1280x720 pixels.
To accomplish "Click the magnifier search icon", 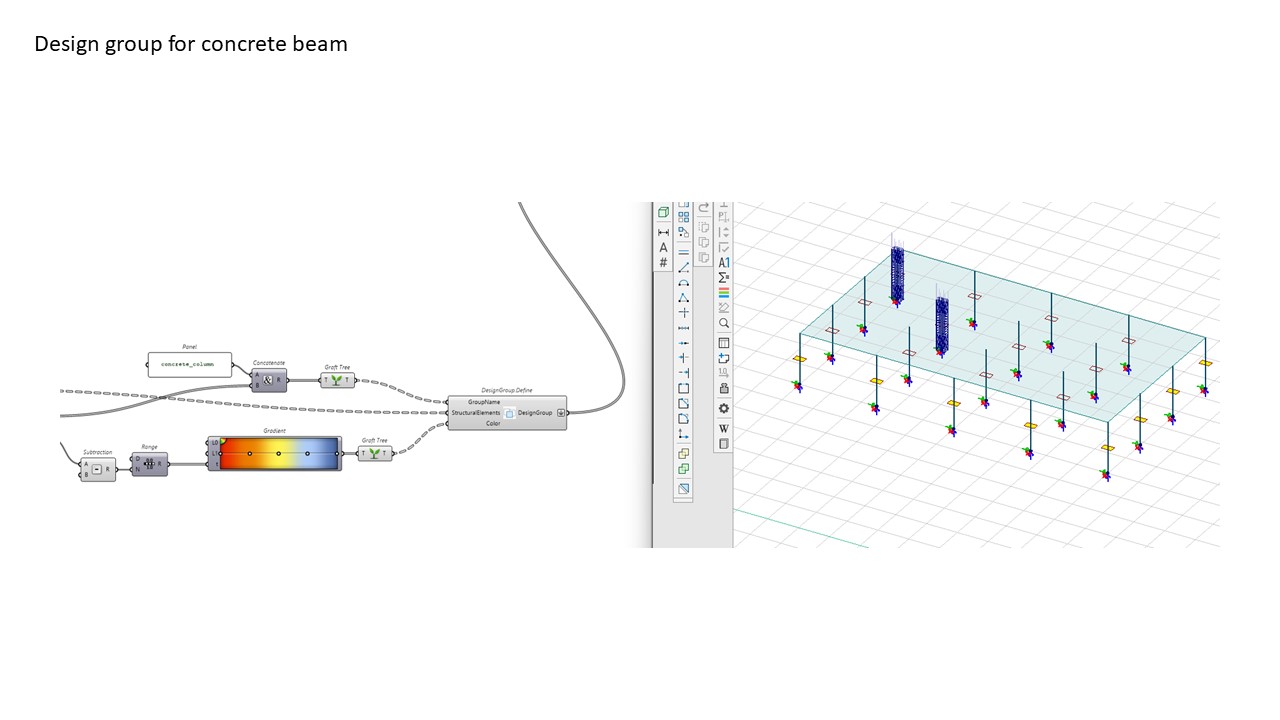I will 724,323.
